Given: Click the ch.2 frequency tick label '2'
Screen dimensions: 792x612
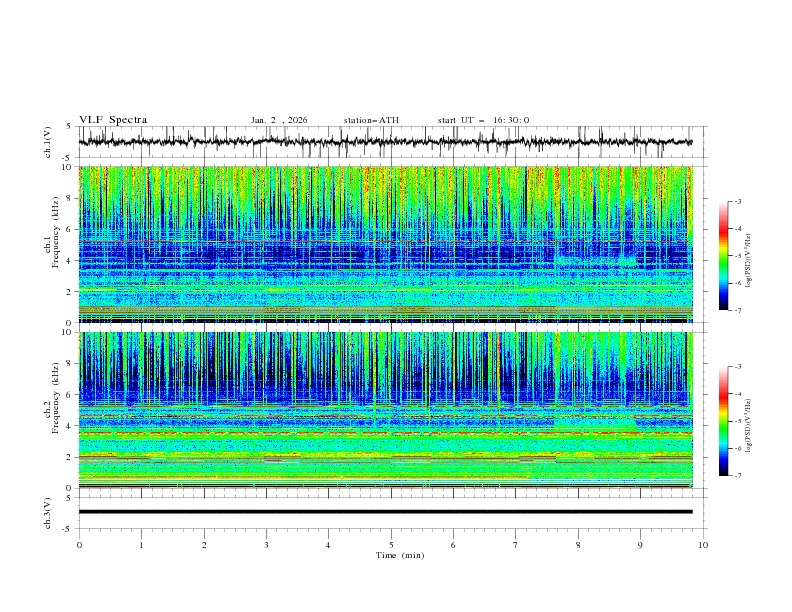Looking at the screenshot, I should pos(71,457).
